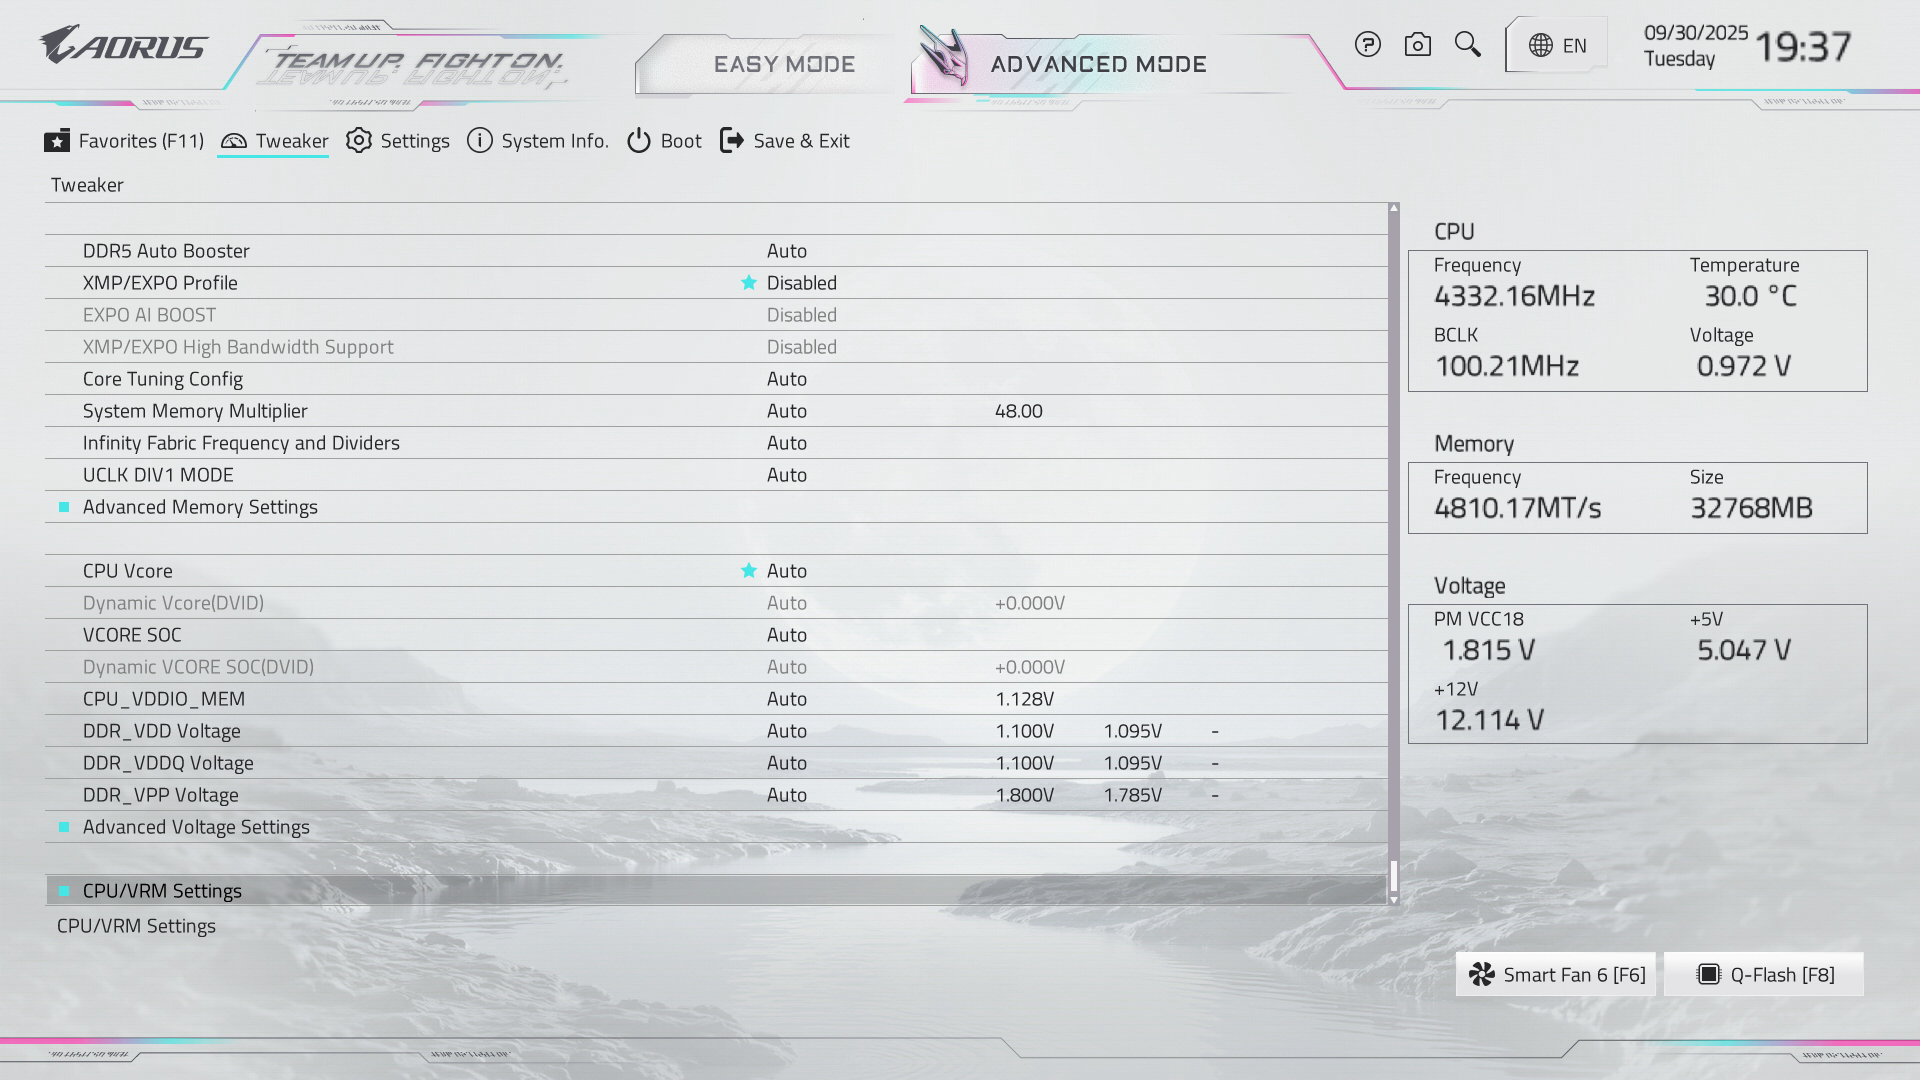The image size is (1920, 1080).
Task: Toggle favorite star on XMP/EXPO Profile
Action: pos(748,283)
